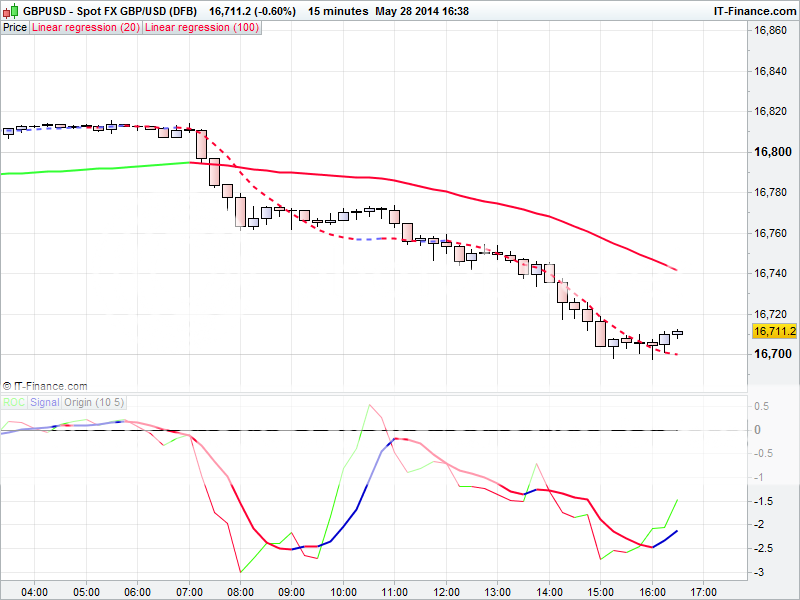Viewport: 800px width, 600px height.
Task: Click the 08:00 time axis label
Action: tap(240, 592)
